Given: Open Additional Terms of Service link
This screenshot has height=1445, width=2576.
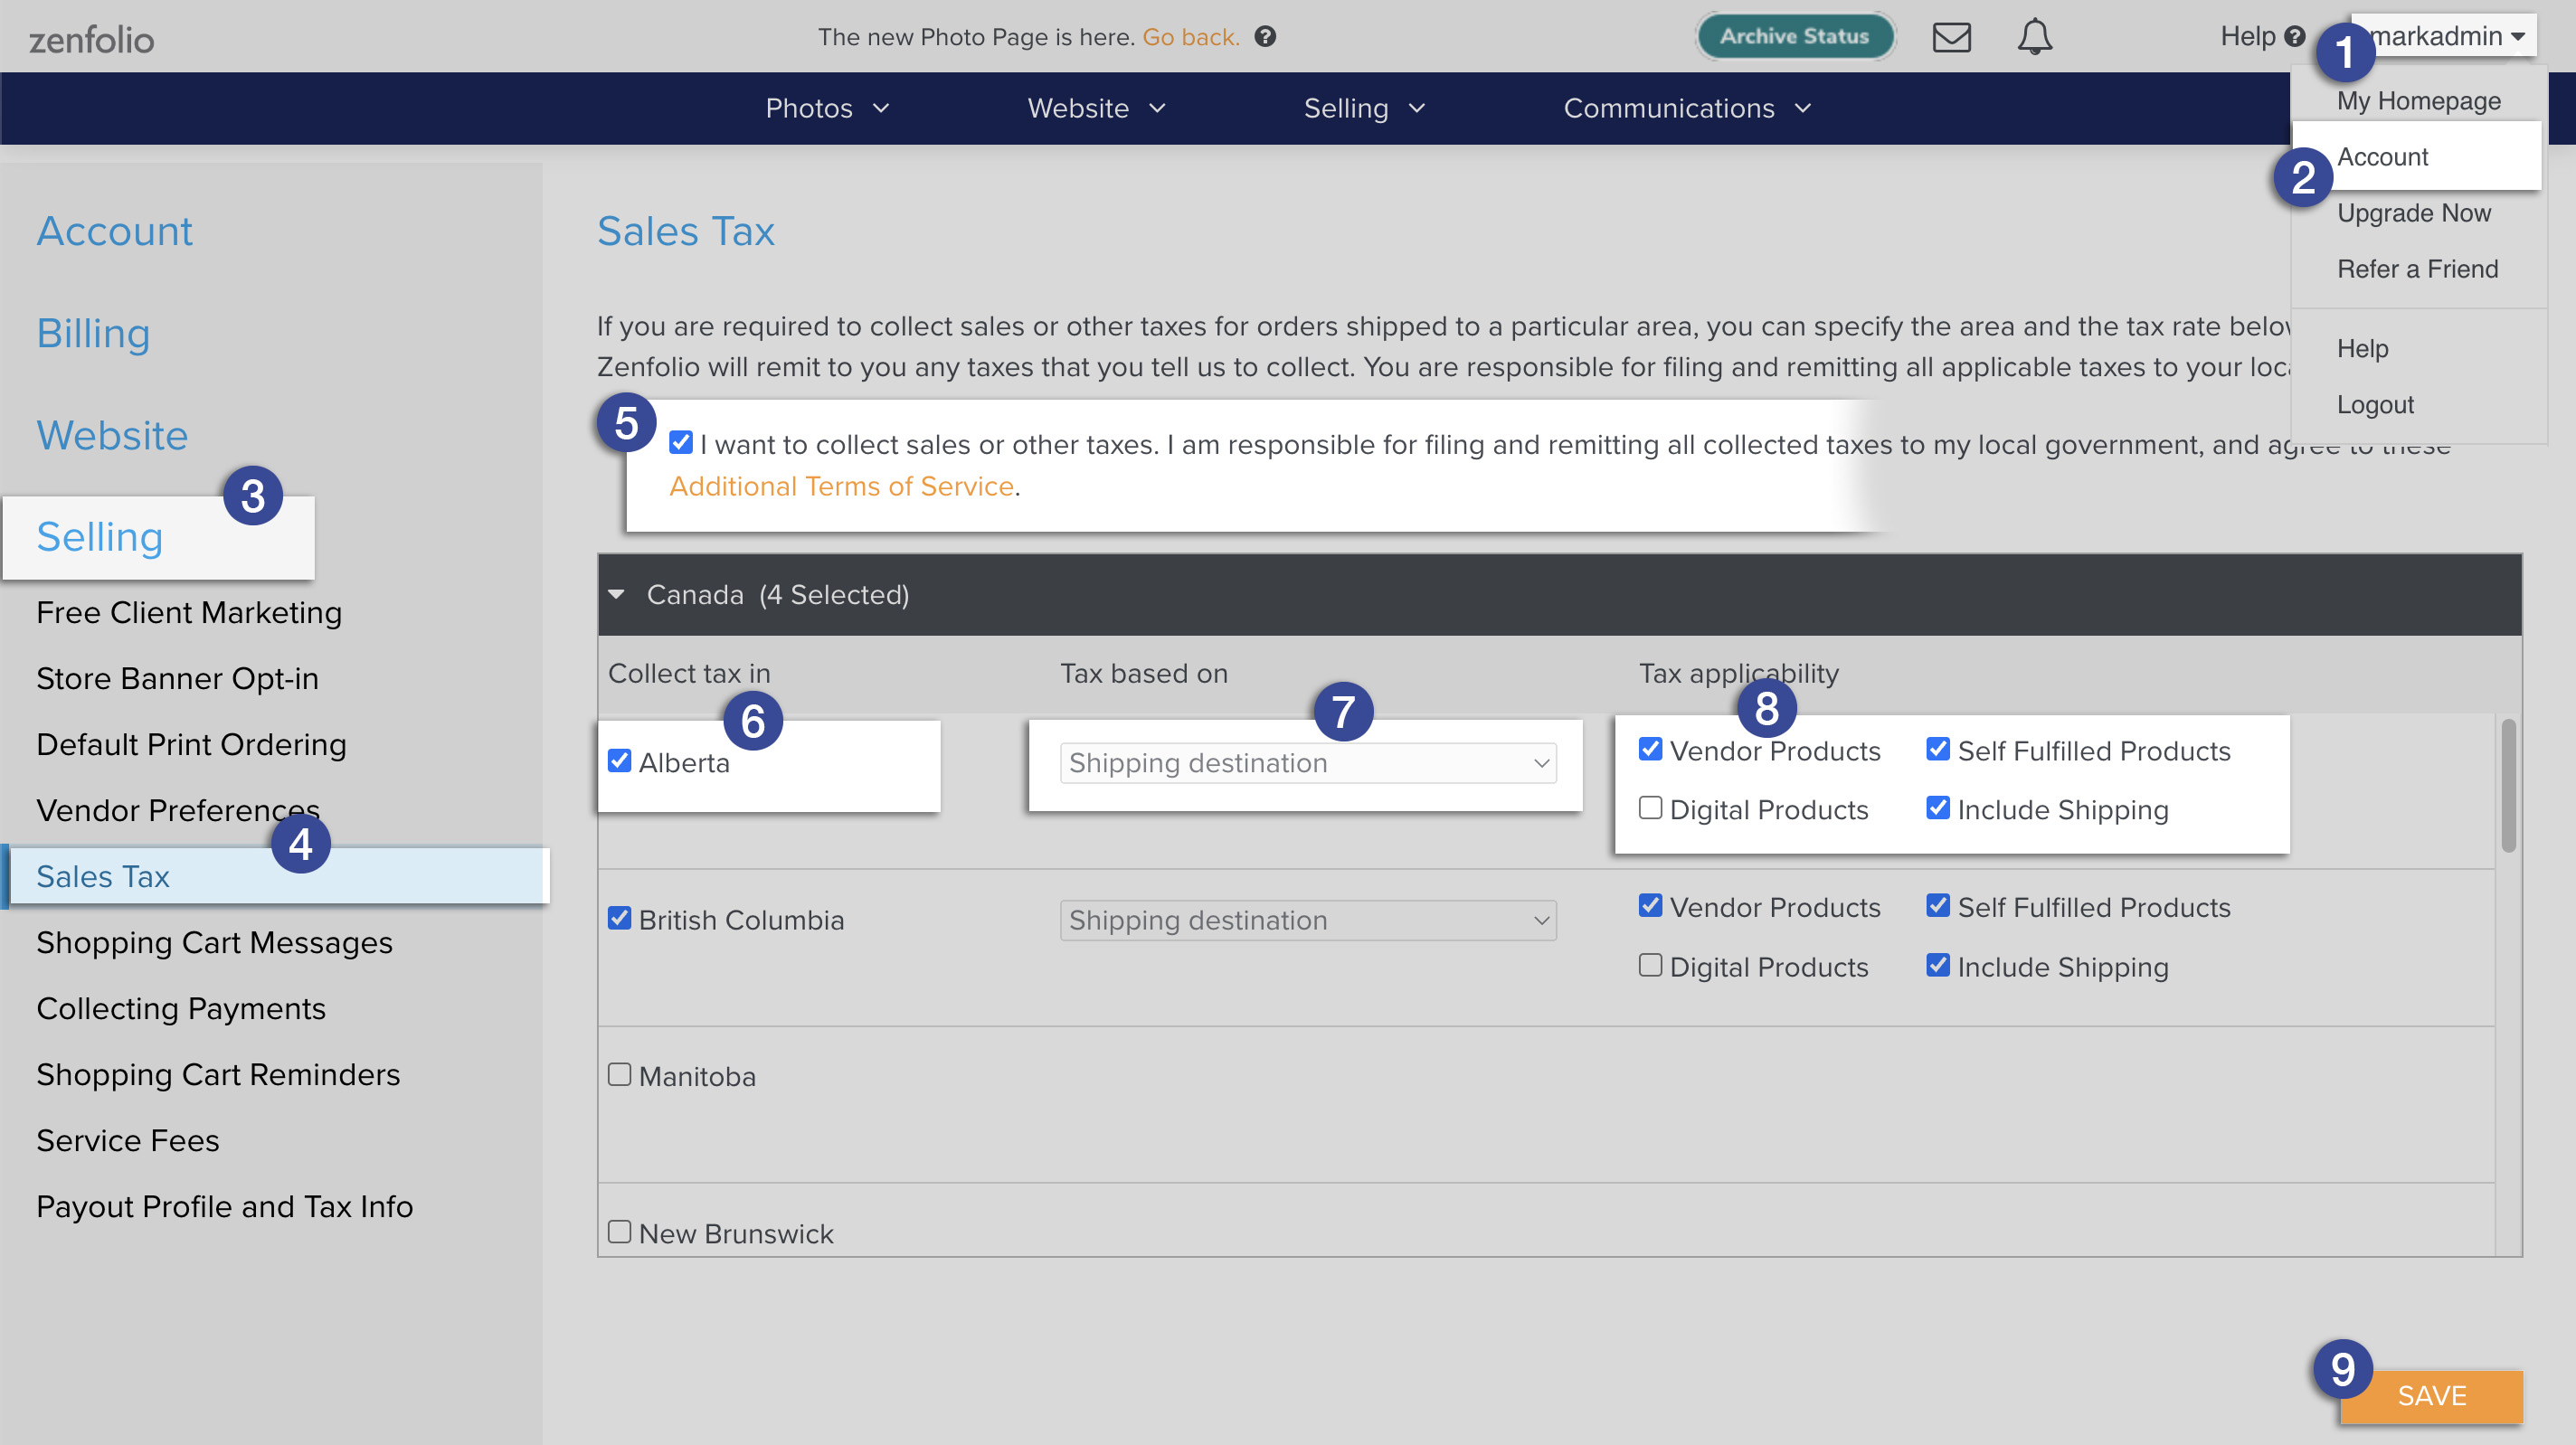Looking at the screenshot, I should click(841, 487).
